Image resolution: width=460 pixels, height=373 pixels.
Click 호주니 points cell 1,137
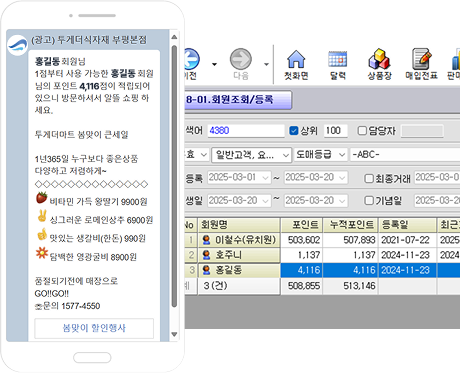(x=302, y=255)
